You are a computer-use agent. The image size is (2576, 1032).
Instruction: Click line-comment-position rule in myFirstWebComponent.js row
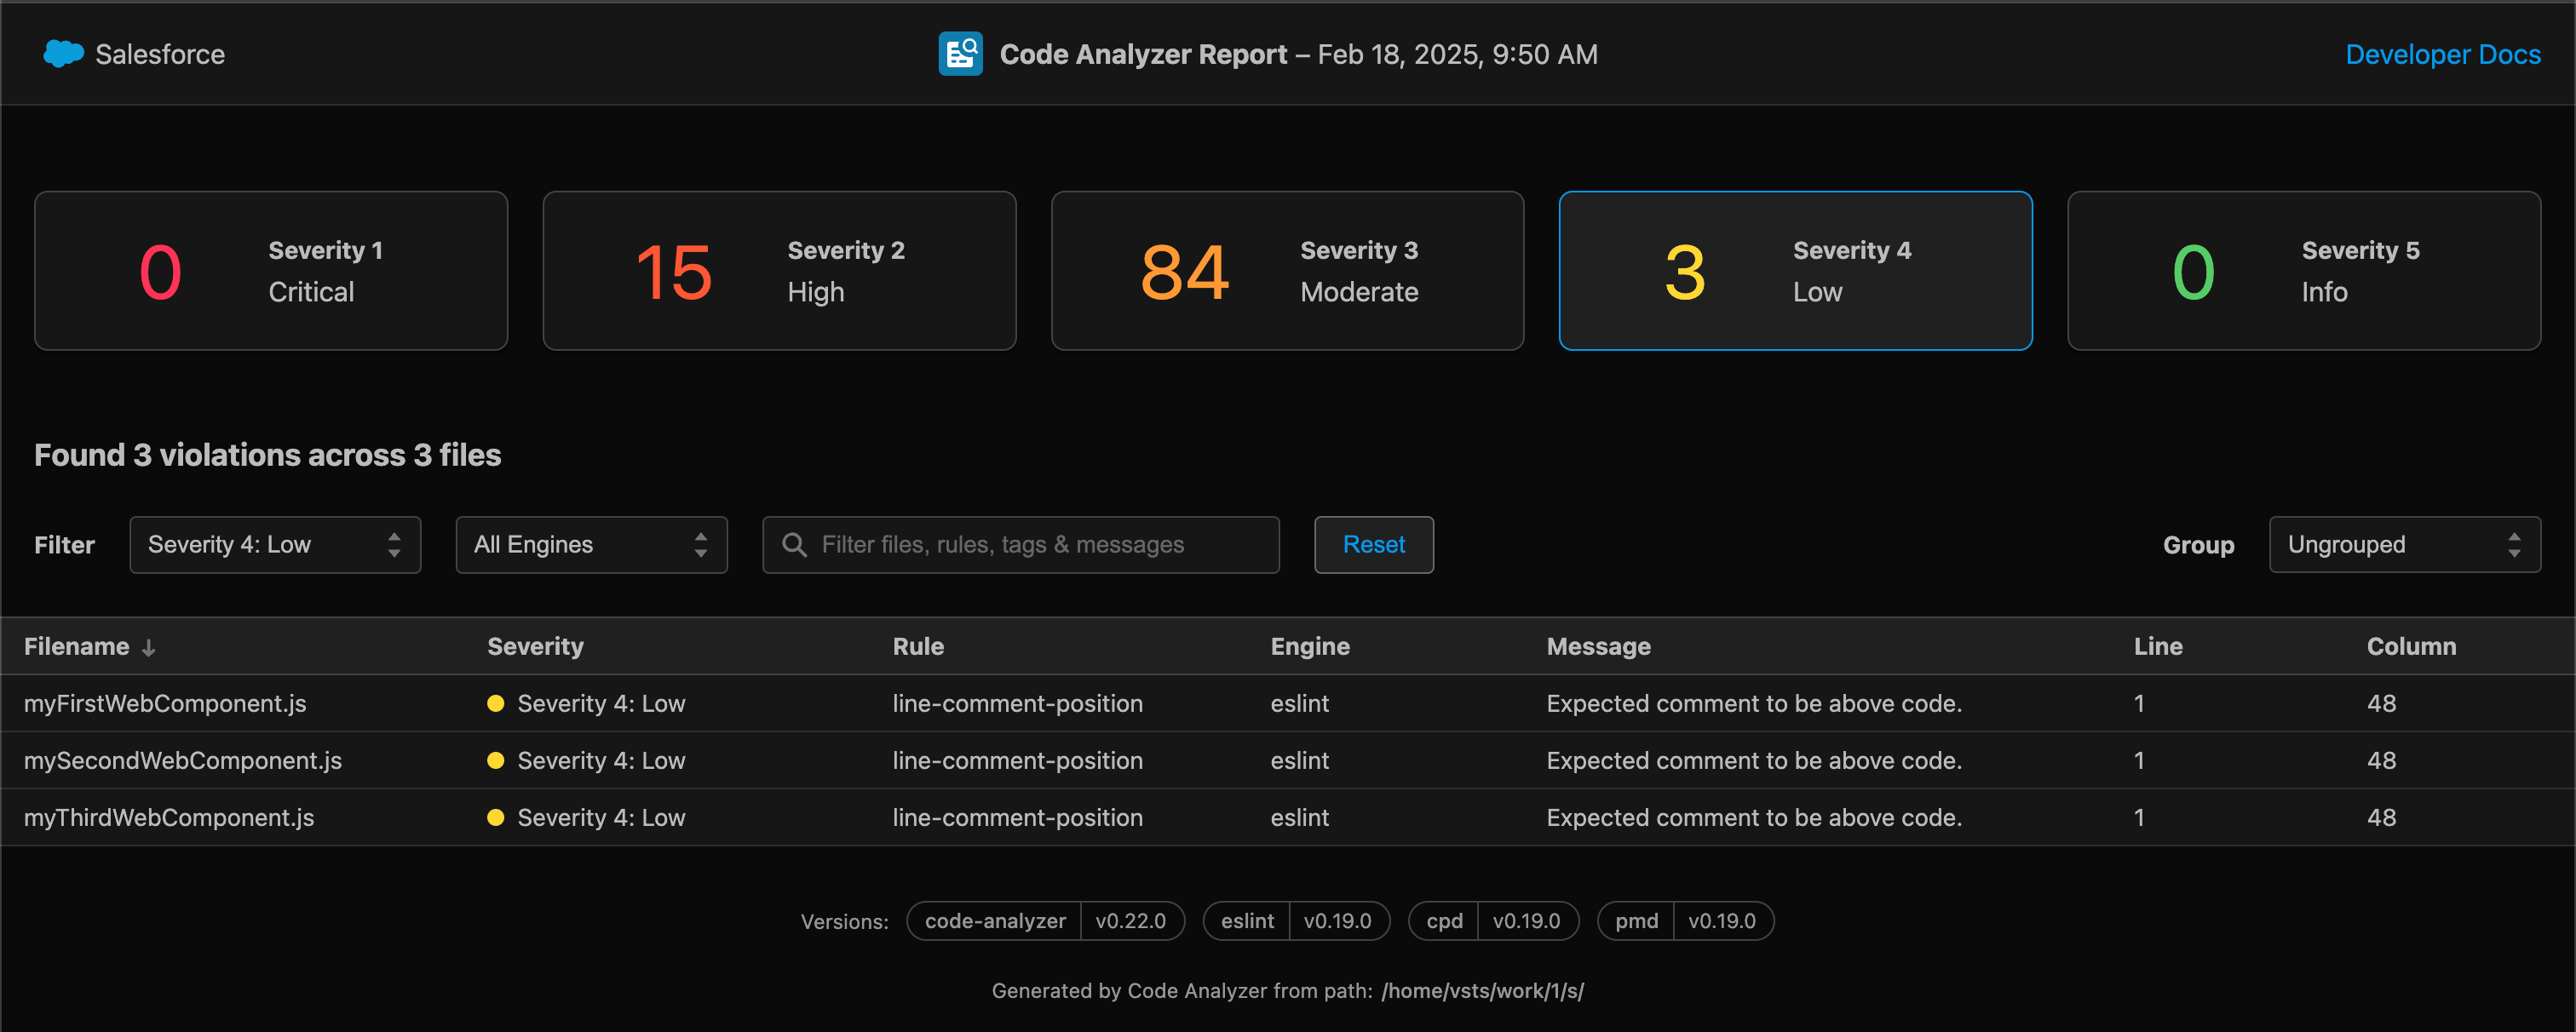(1017, 704)
